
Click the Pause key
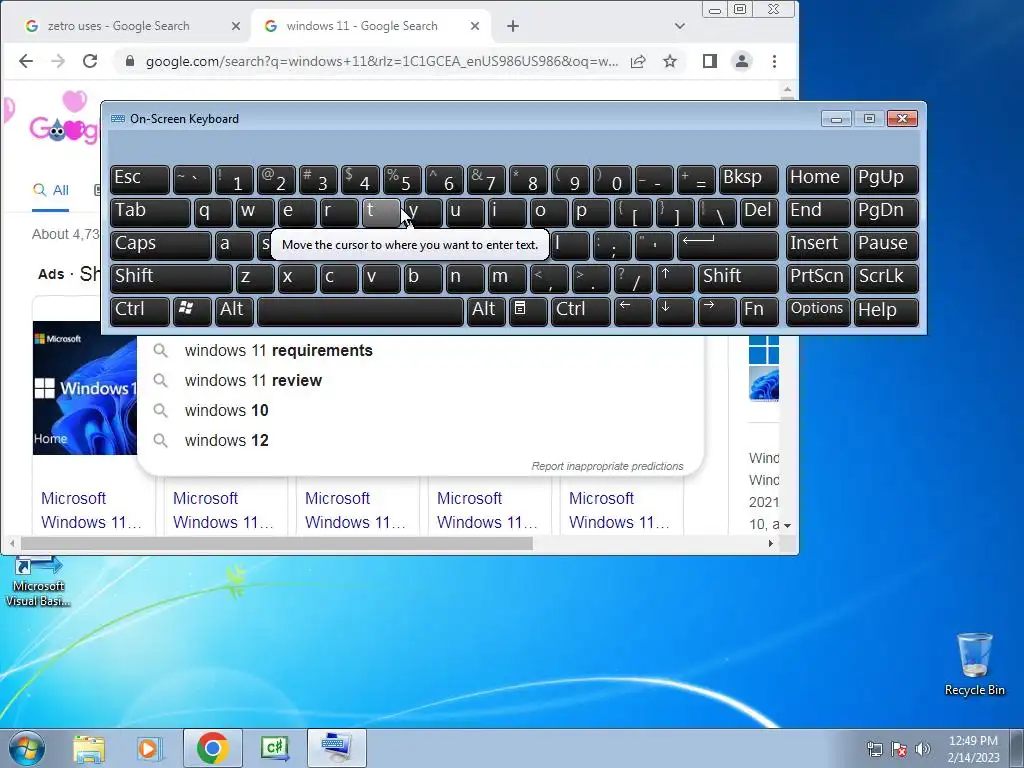pos(886,245)
